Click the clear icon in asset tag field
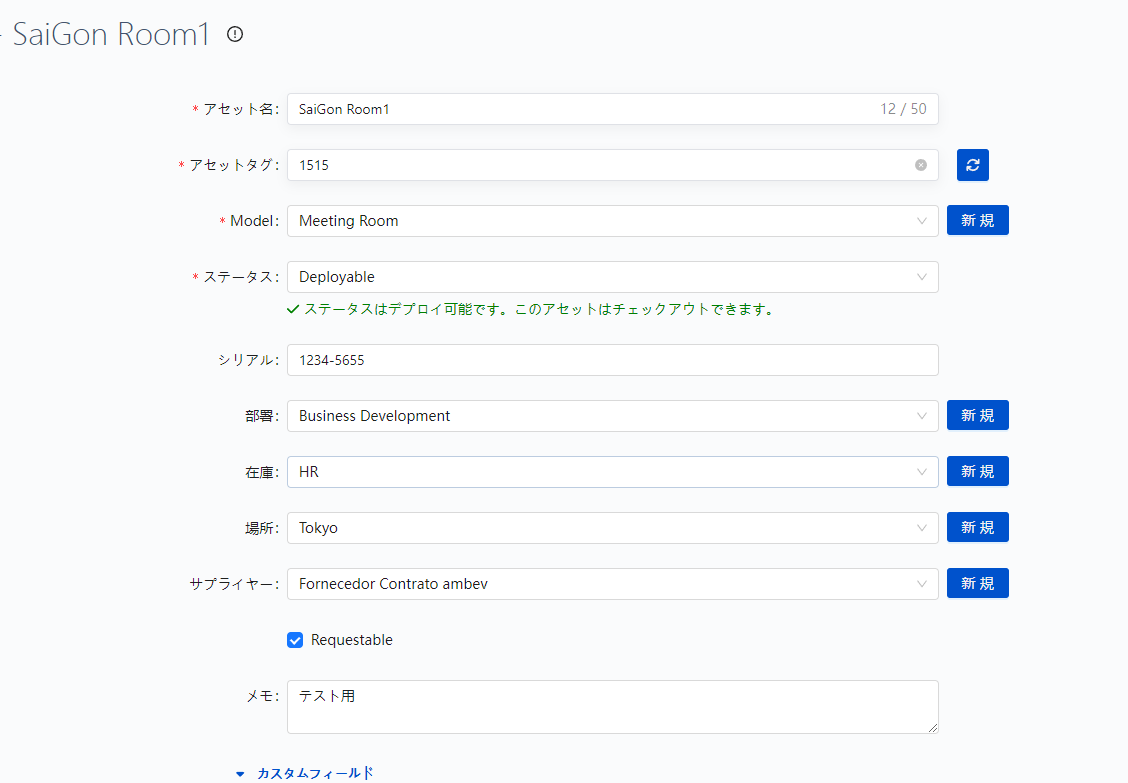The height and width of the screenshot is (783, 1128). click(920, 165)
